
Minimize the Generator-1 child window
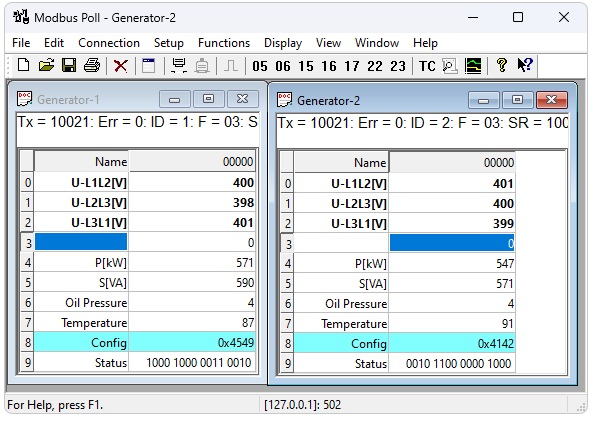pyautogui.click(x=174, y=99)
